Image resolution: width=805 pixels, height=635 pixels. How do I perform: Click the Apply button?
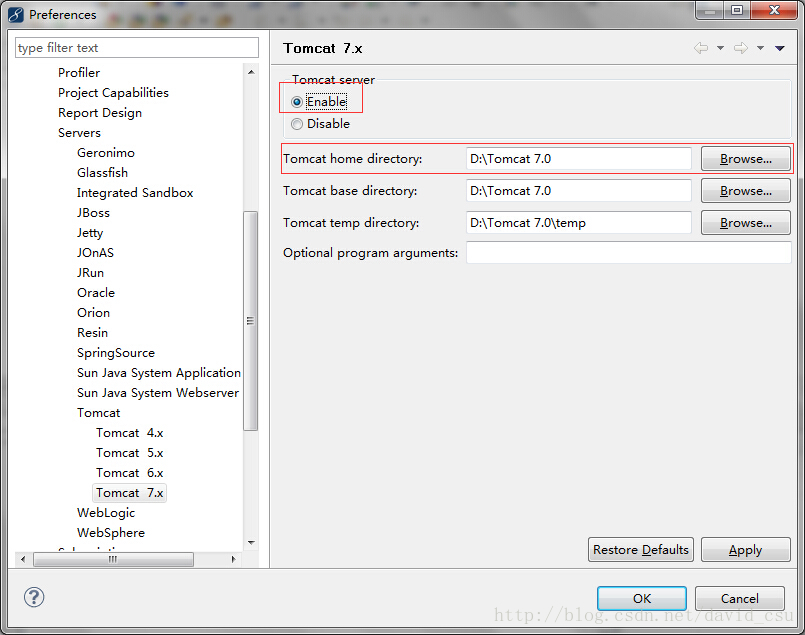[745, 549]
